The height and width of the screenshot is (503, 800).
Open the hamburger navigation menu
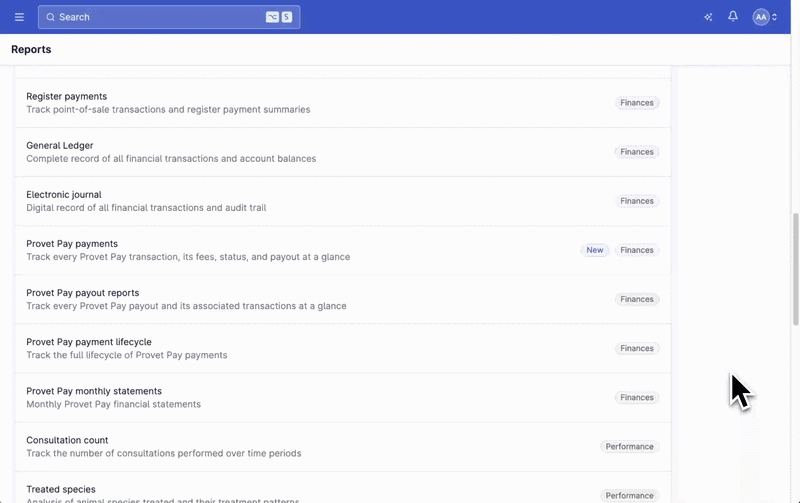pyautogui.click(x=19, y=17)
